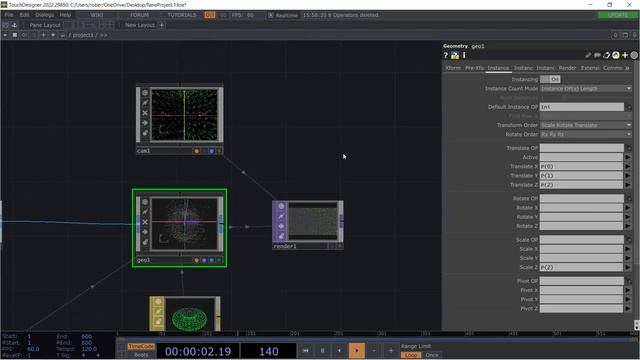Open Instance Count Mode dropdown
The height and width of the screenshot is (360, 640).
click(x=586, y=89)
